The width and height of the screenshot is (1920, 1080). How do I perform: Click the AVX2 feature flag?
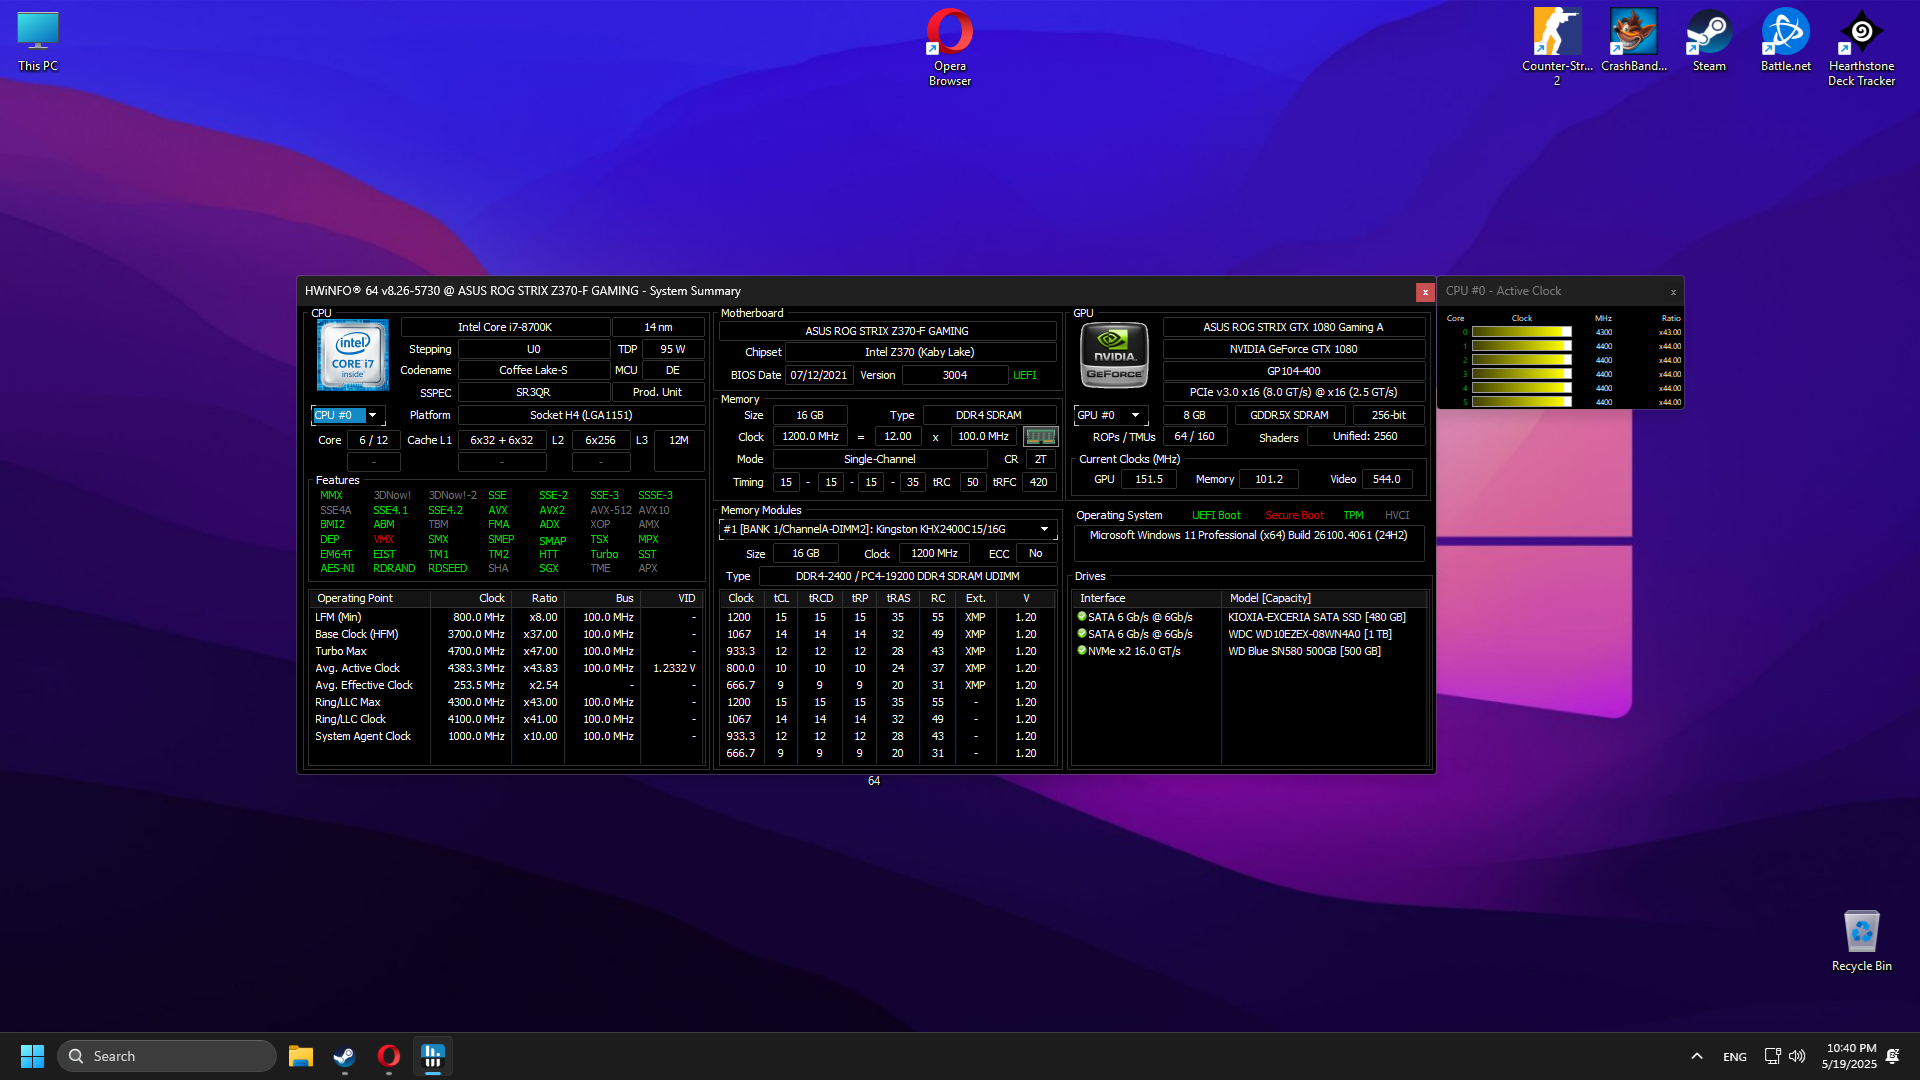click(x=552, y=510)
